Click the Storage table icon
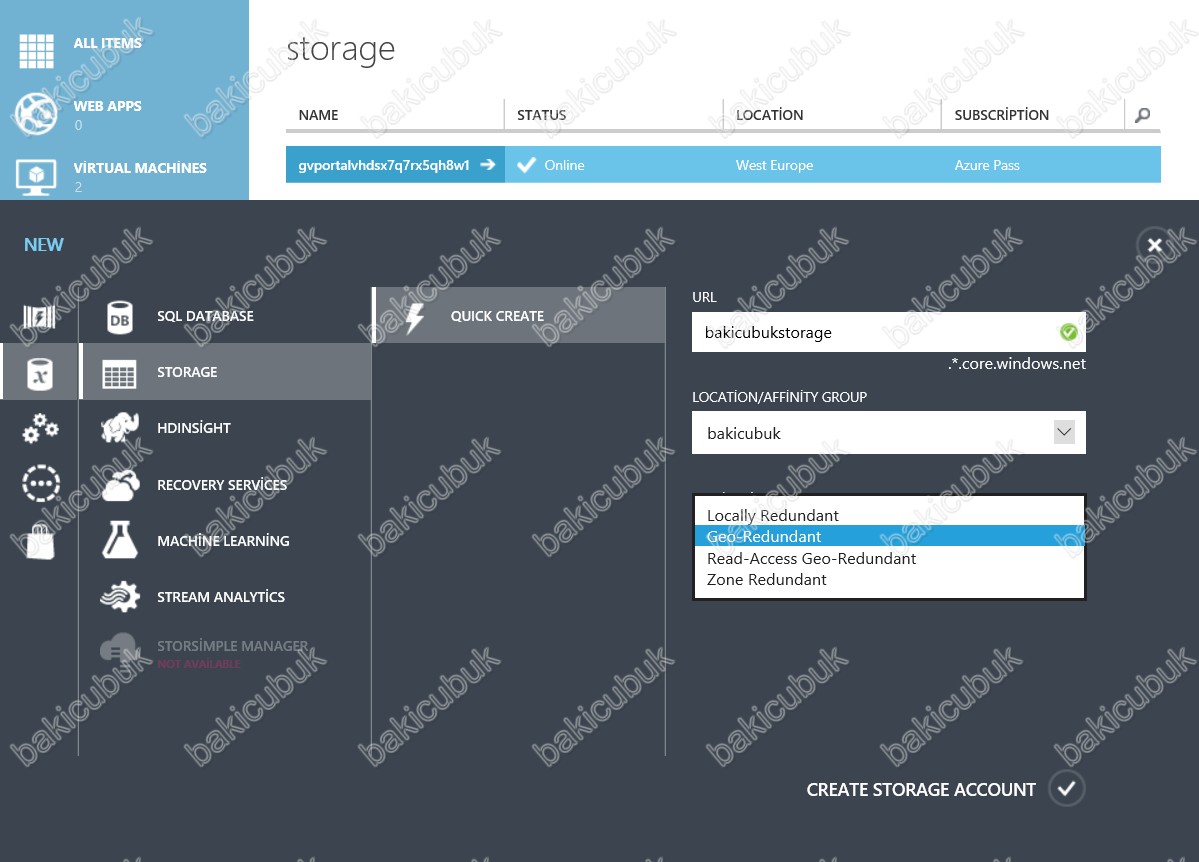 pyautogui.click(x=119, y=374)
